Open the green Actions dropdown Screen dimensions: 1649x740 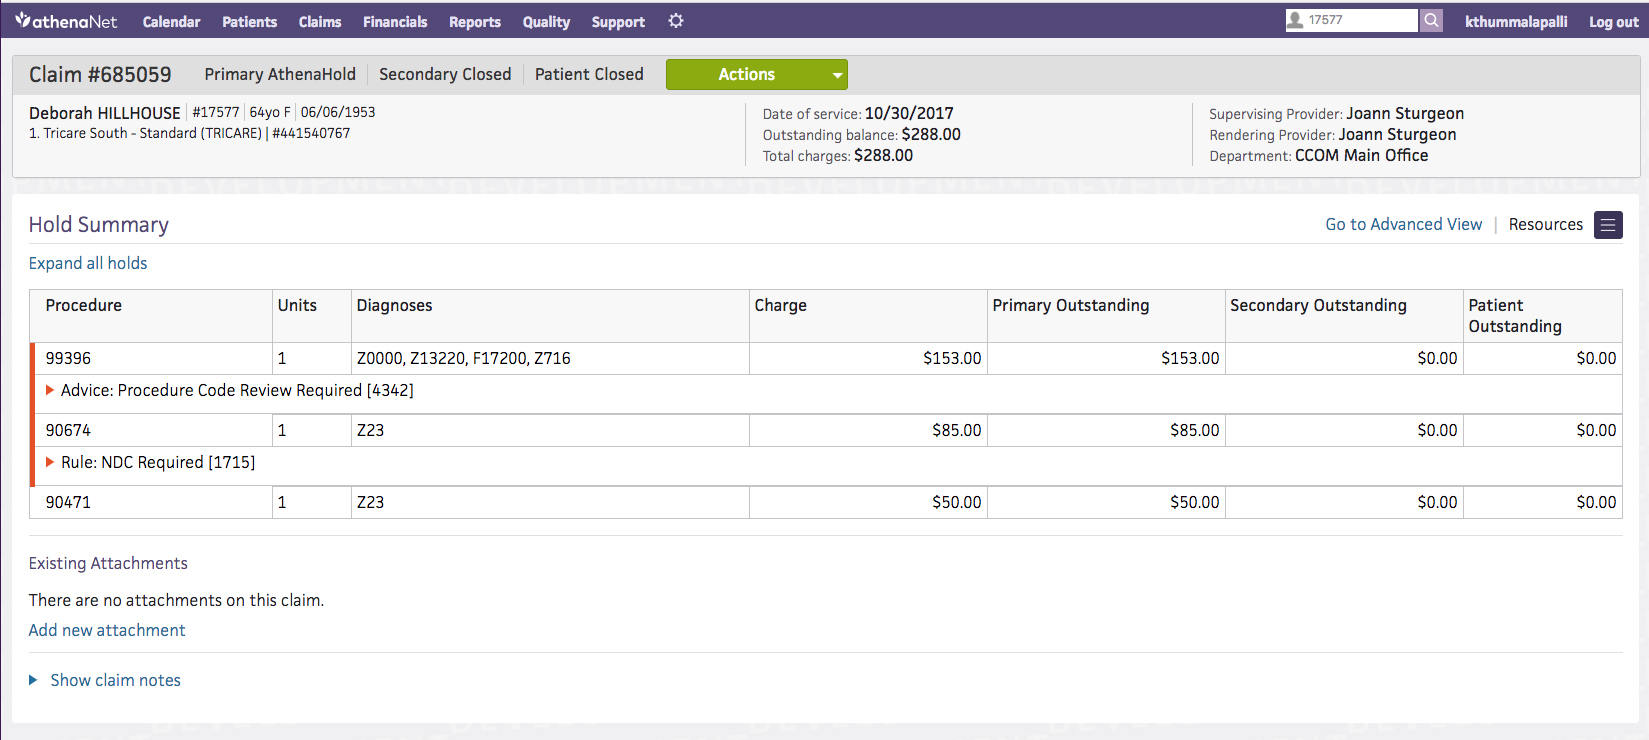pyautogui.click(x=757, y=75)
